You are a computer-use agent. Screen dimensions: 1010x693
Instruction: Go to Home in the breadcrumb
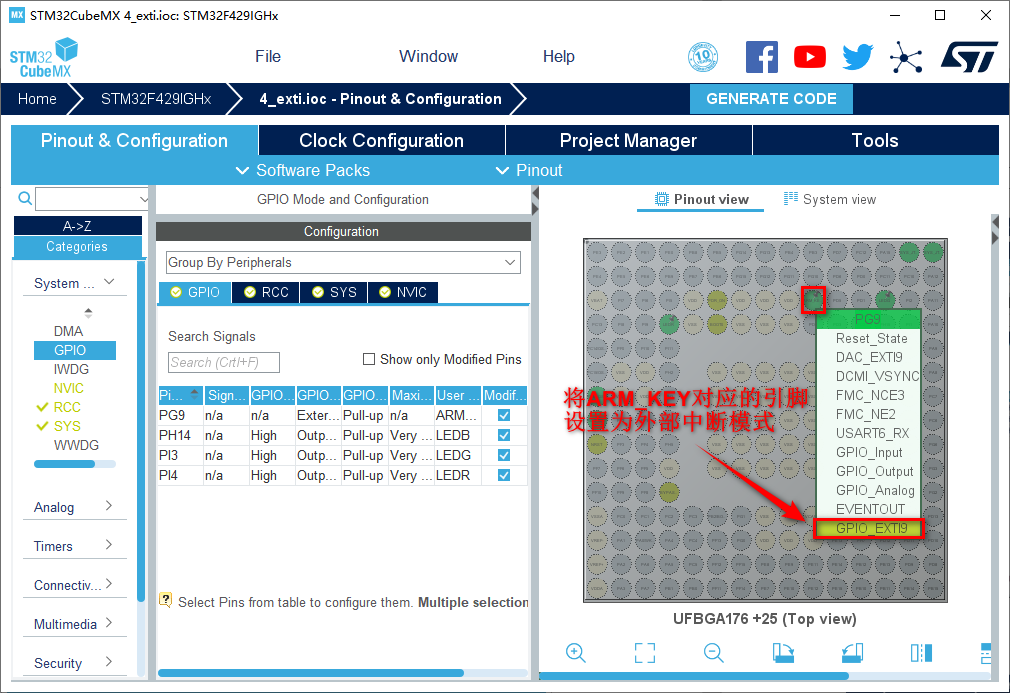pos(37,99)
